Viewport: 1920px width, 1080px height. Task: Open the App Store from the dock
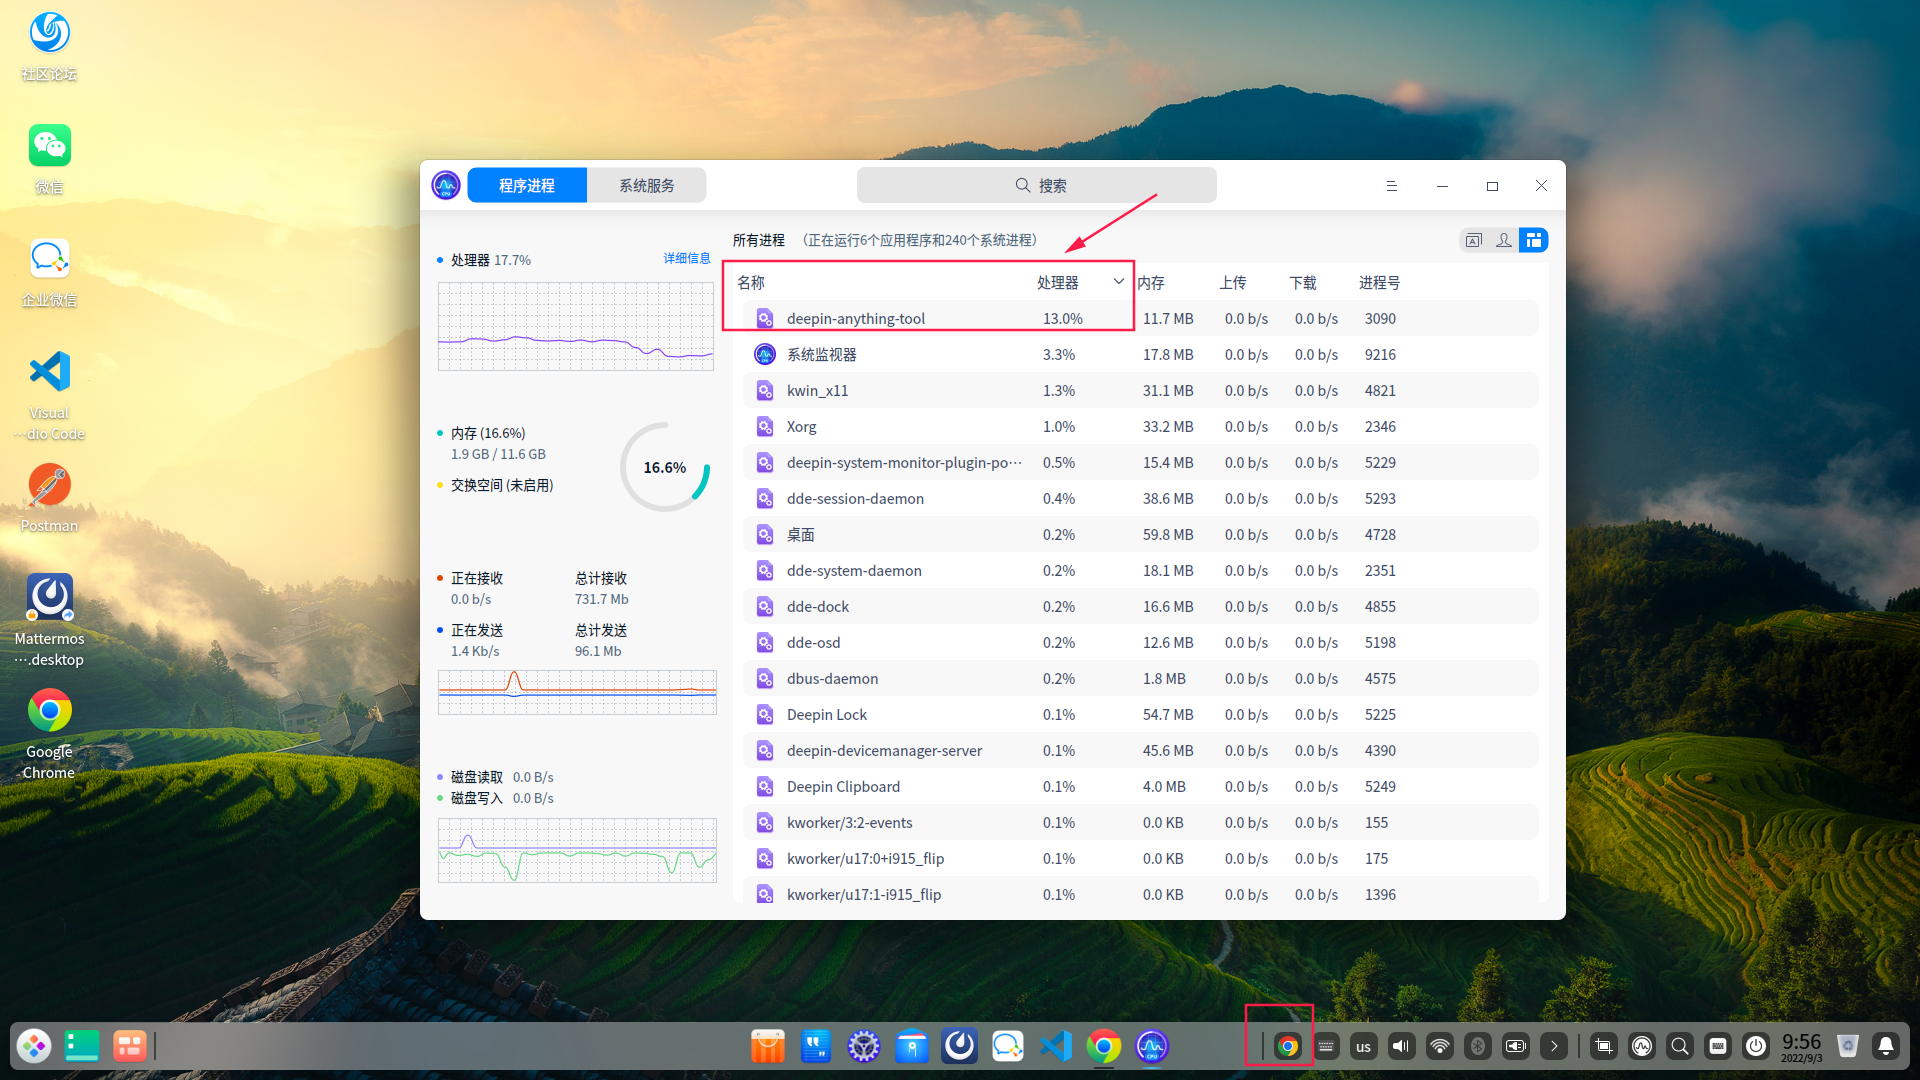pyautogui.click(x=768, y=1046)
